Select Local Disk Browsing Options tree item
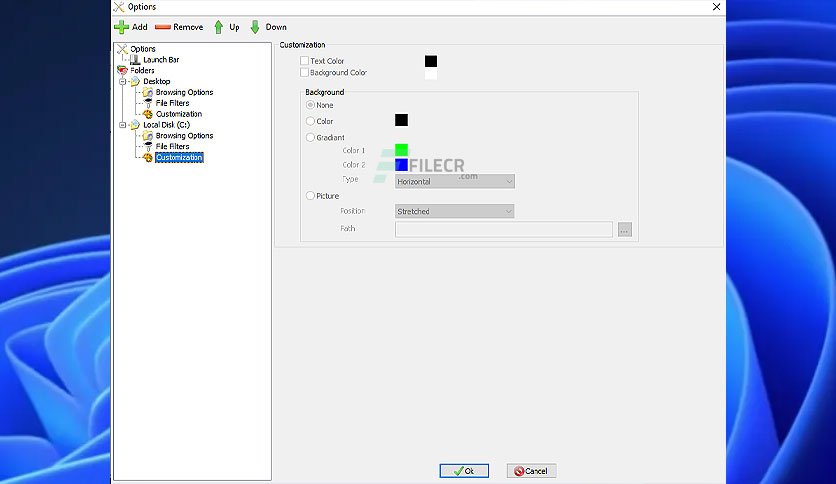 pos(184,136)
